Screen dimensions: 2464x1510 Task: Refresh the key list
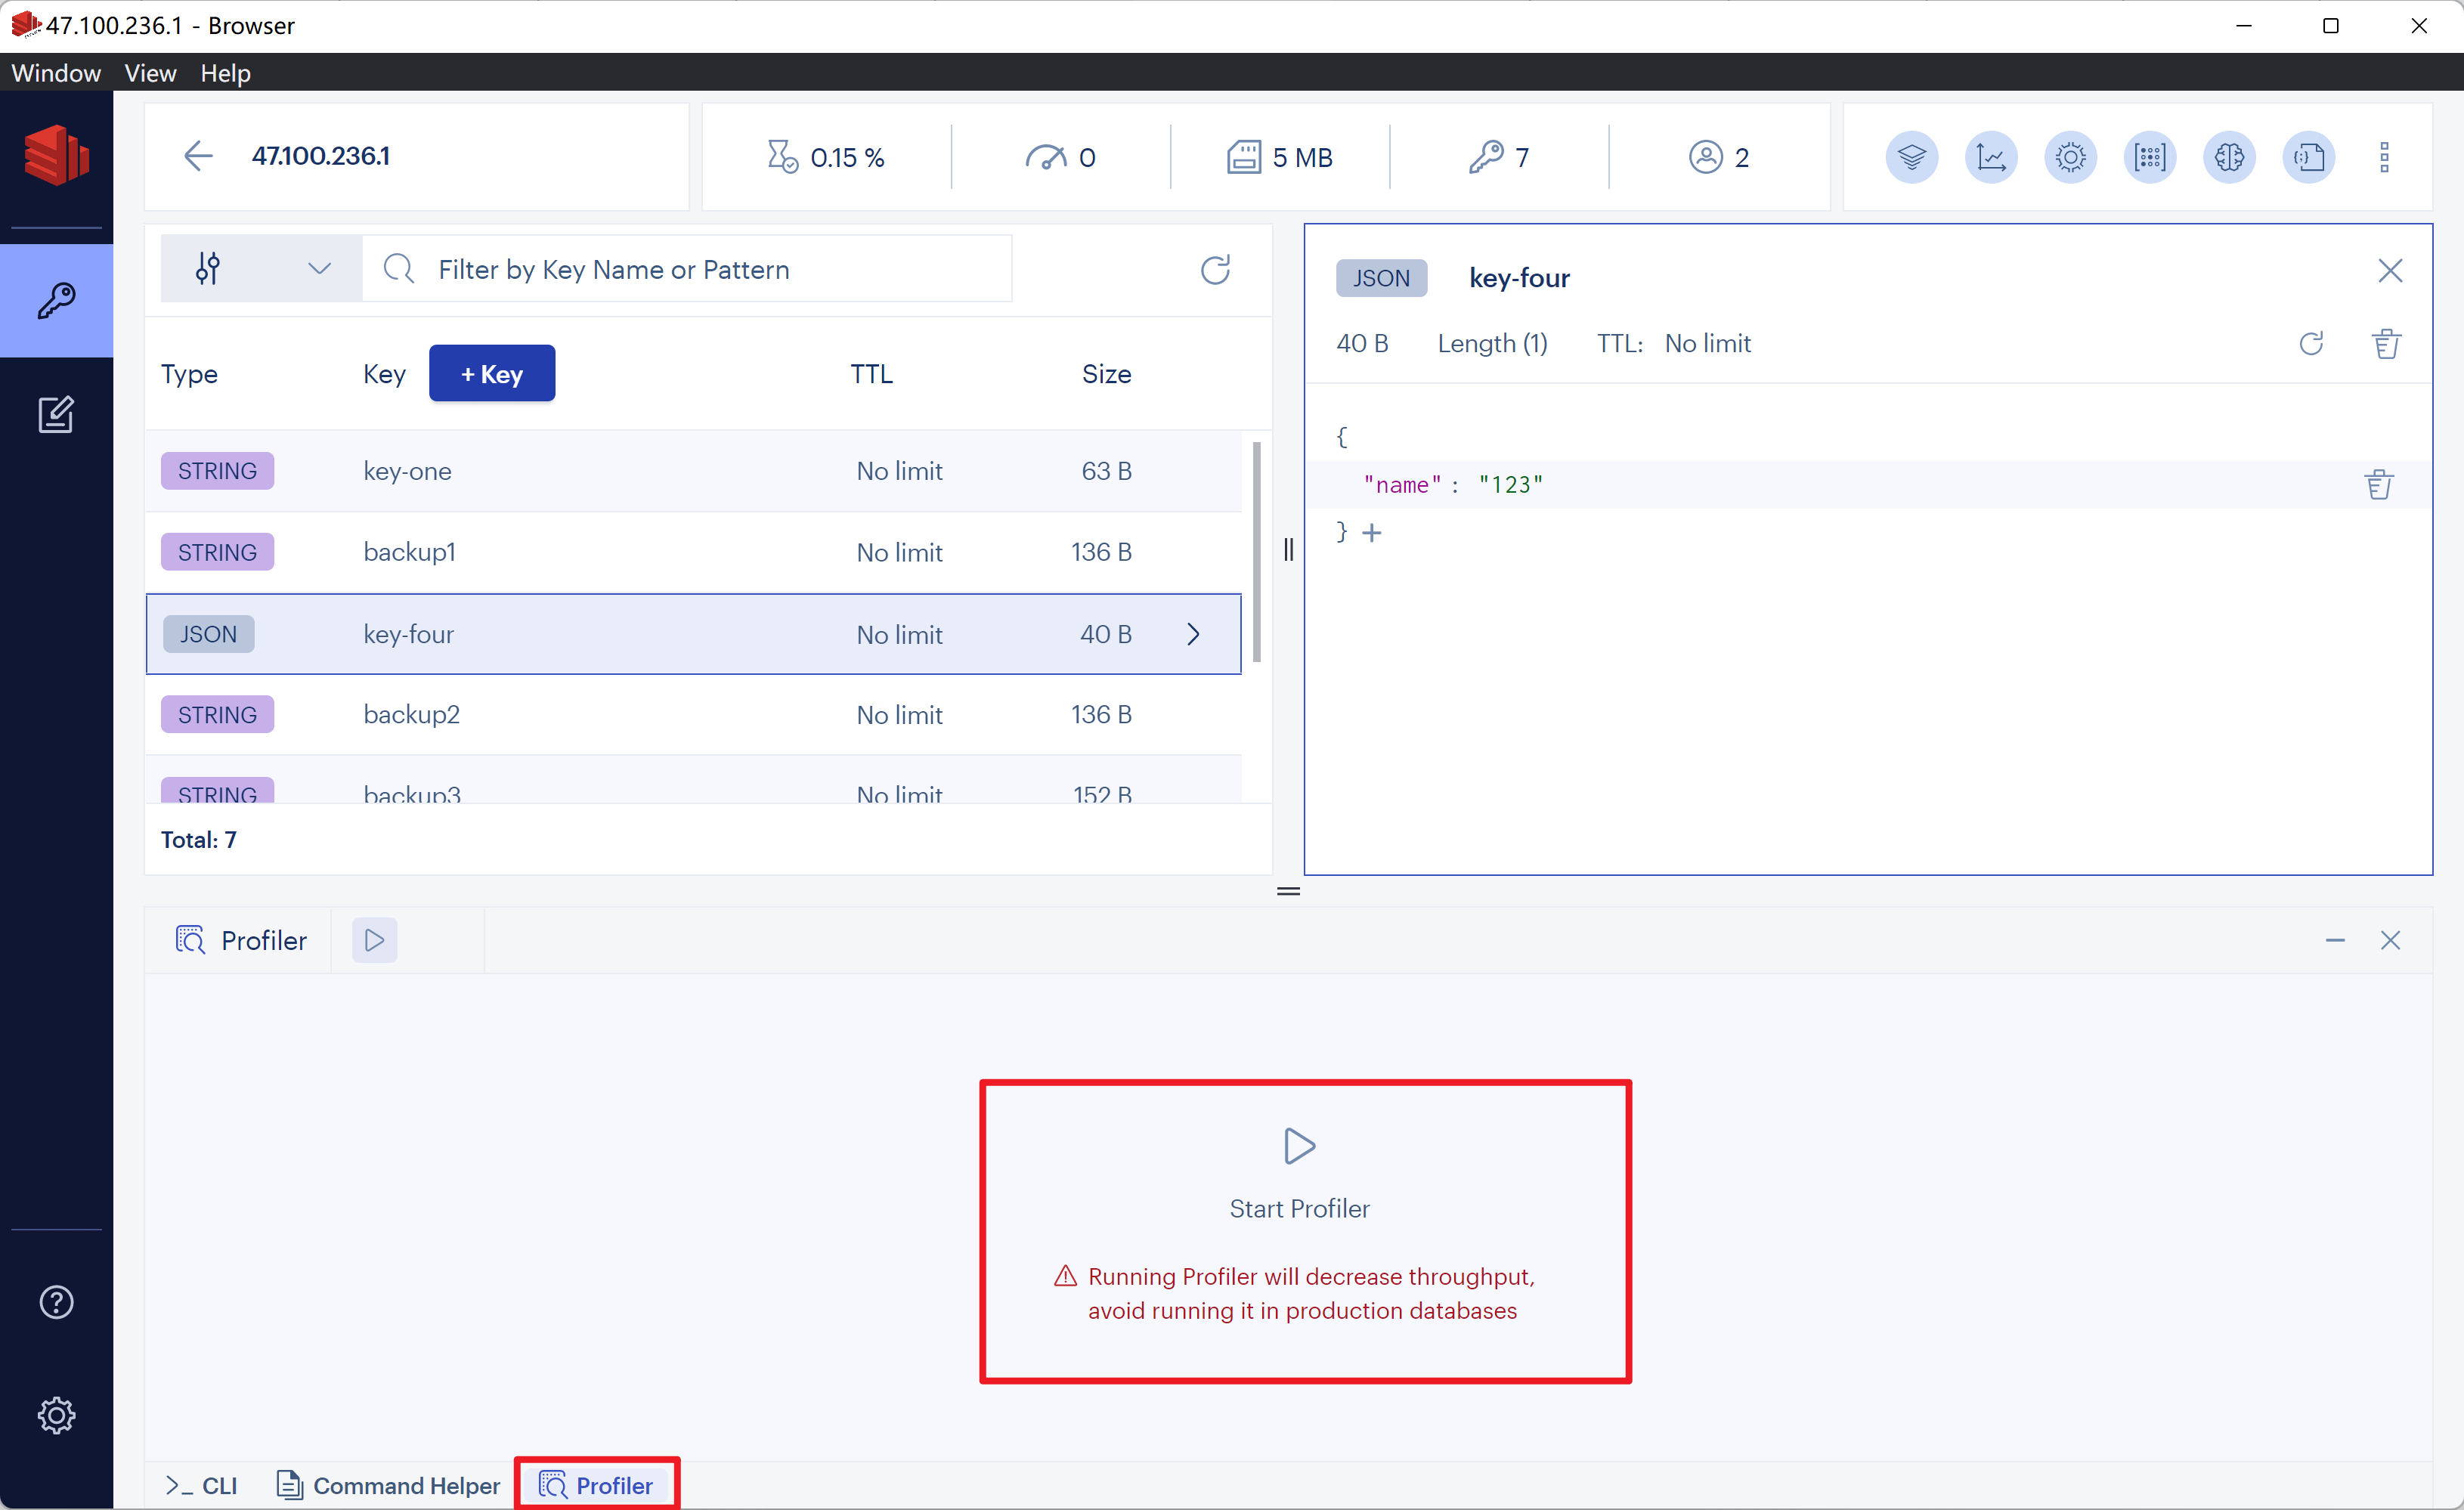click(x=1215, y=269)
